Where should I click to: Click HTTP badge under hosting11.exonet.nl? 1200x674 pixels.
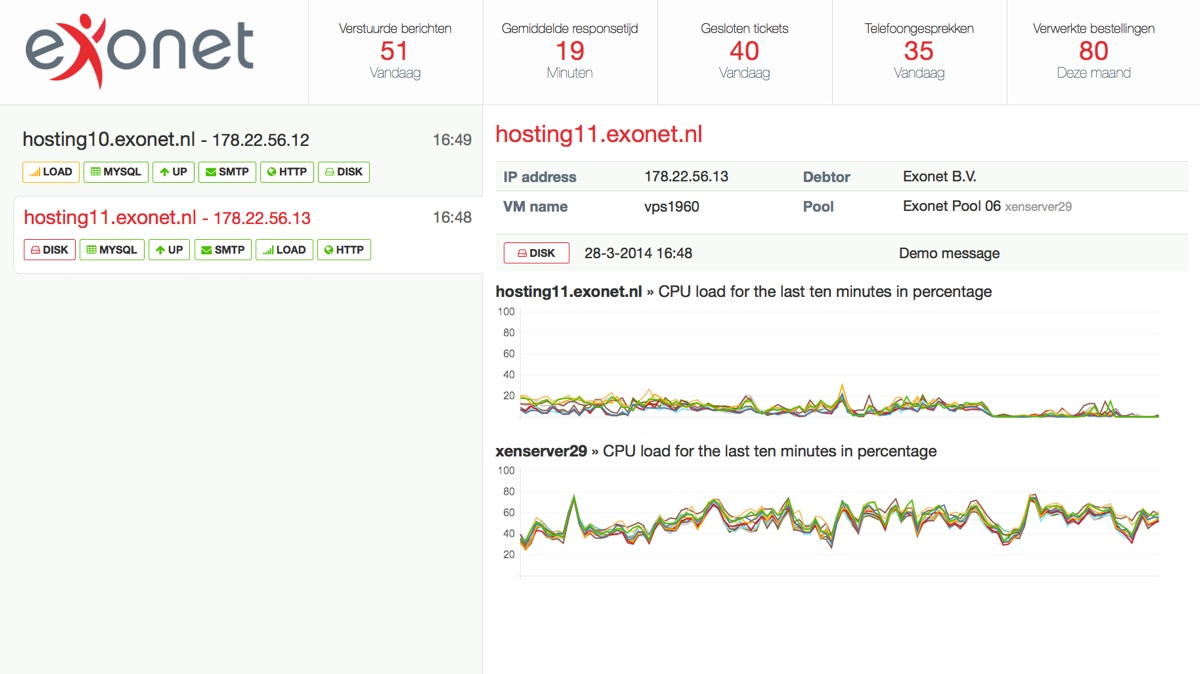click(x=344, y=250)
